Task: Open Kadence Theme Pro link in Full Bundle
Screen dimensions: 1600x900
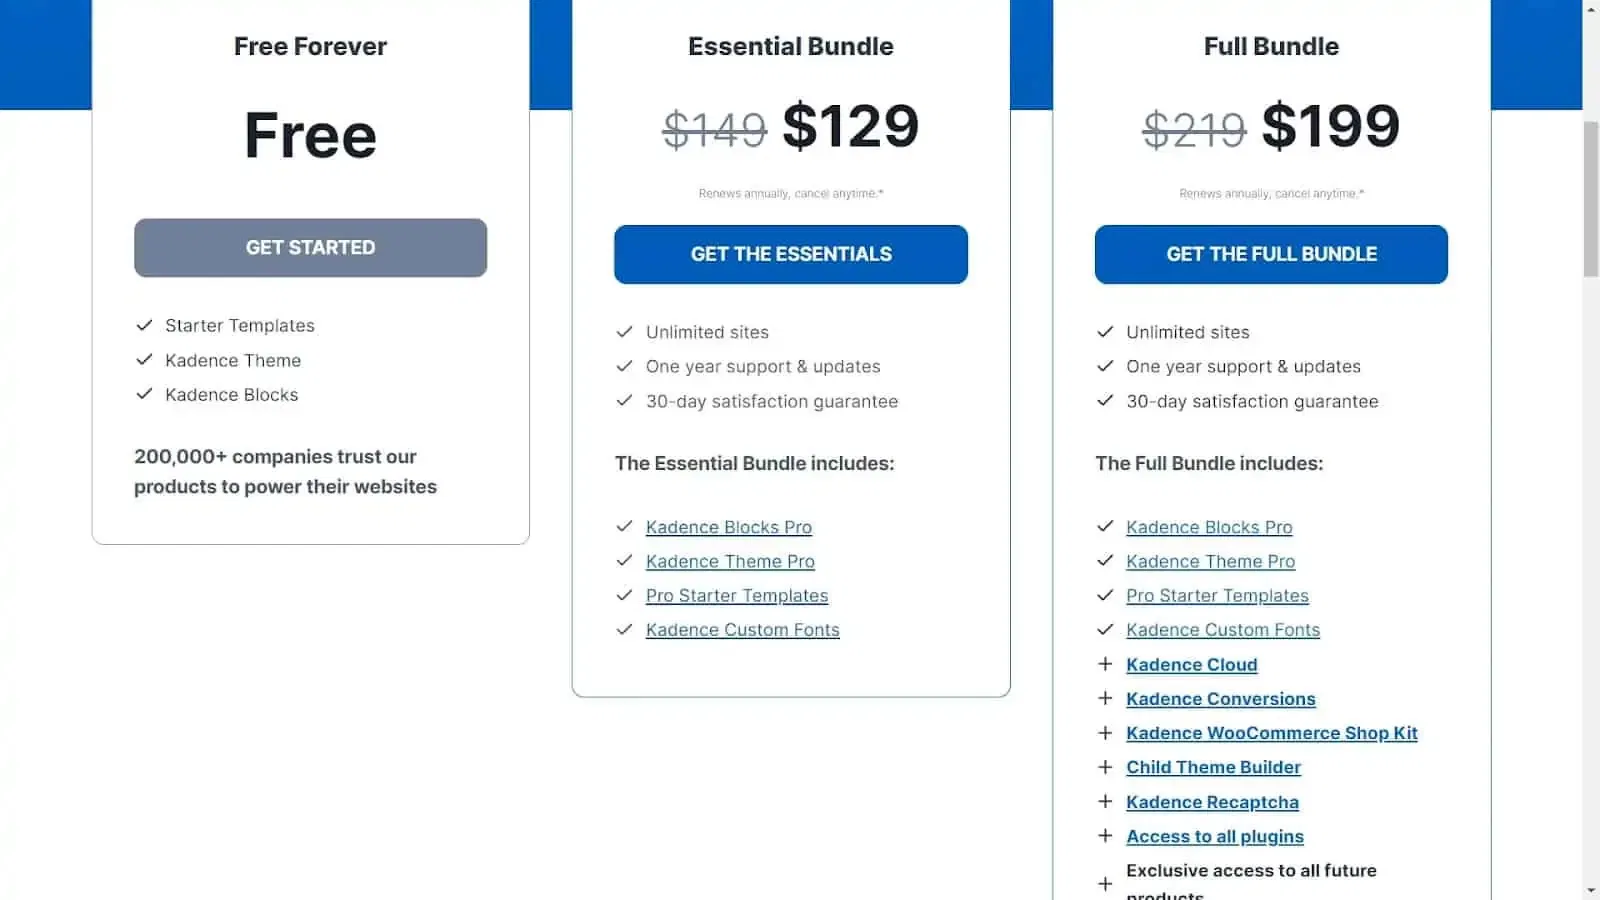Action: [1210, 561]
